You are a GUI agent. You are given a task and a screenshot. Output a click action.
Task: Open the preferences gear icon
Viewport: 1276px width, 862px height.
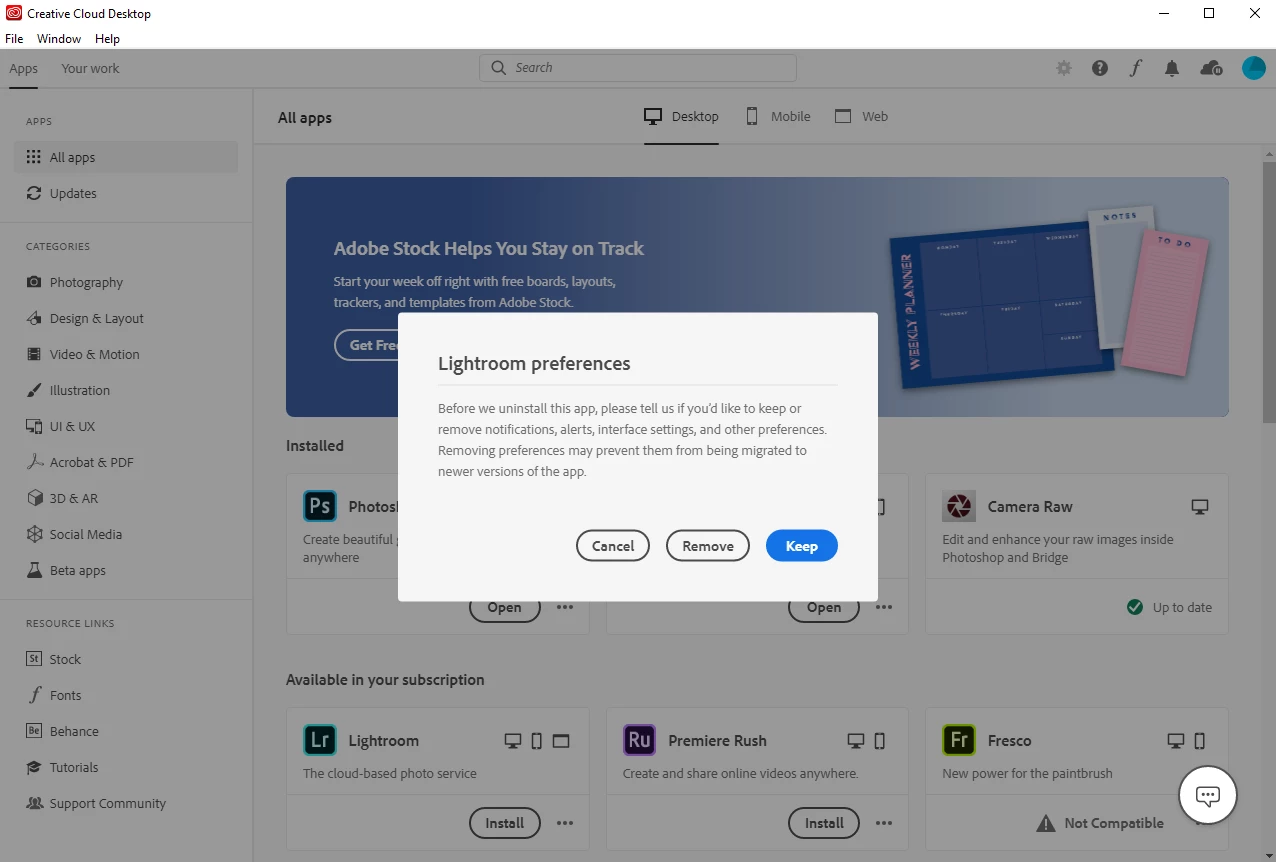(1064, 68)
